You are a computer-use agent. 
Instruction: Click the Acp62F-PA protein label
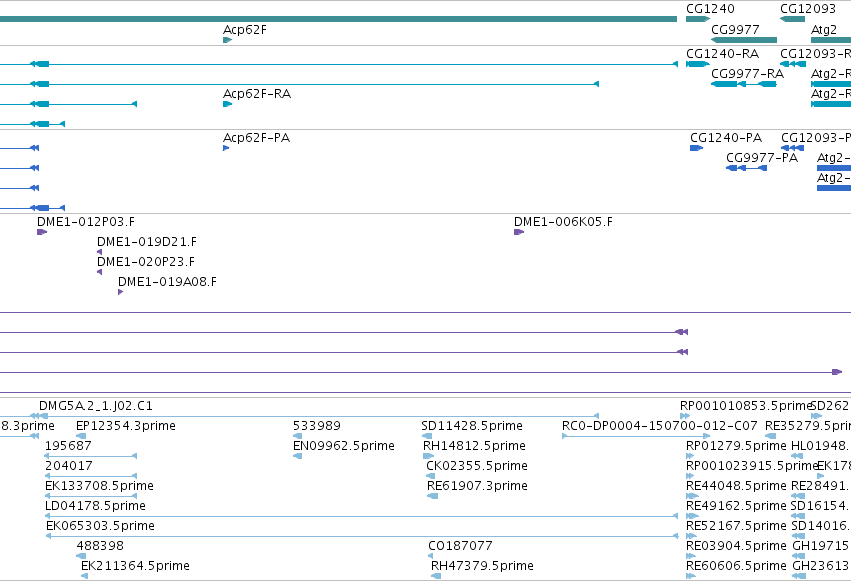coord(256,138)
